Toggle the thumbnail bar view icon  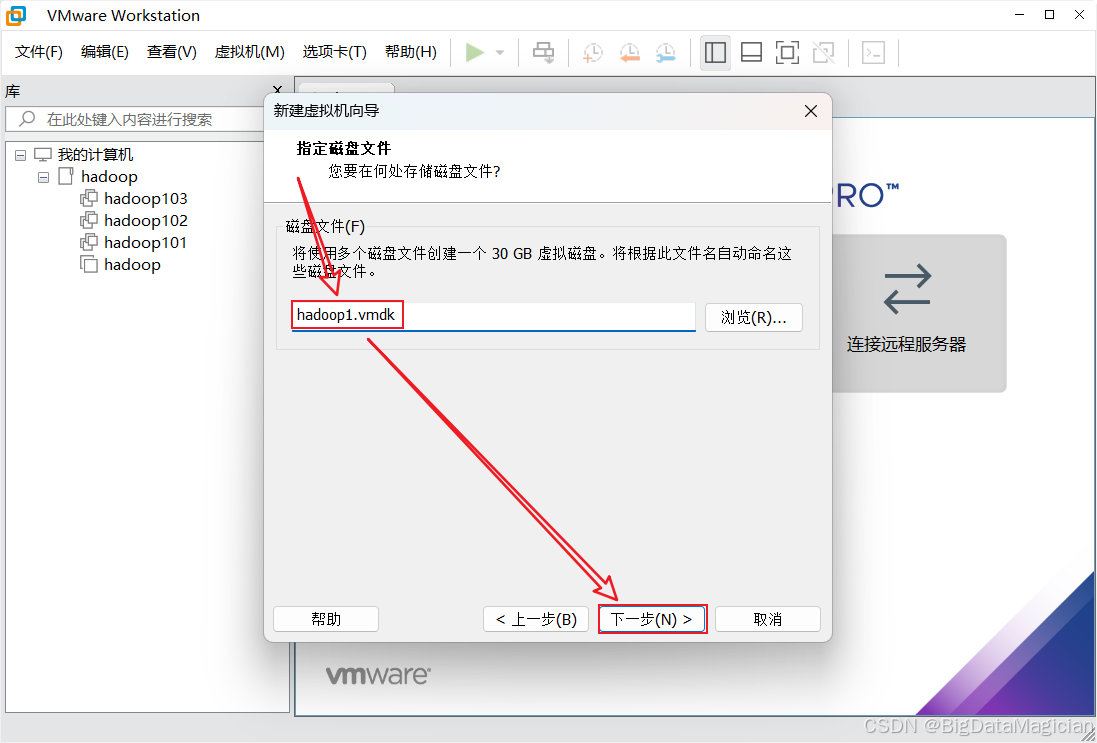point(751,52)
